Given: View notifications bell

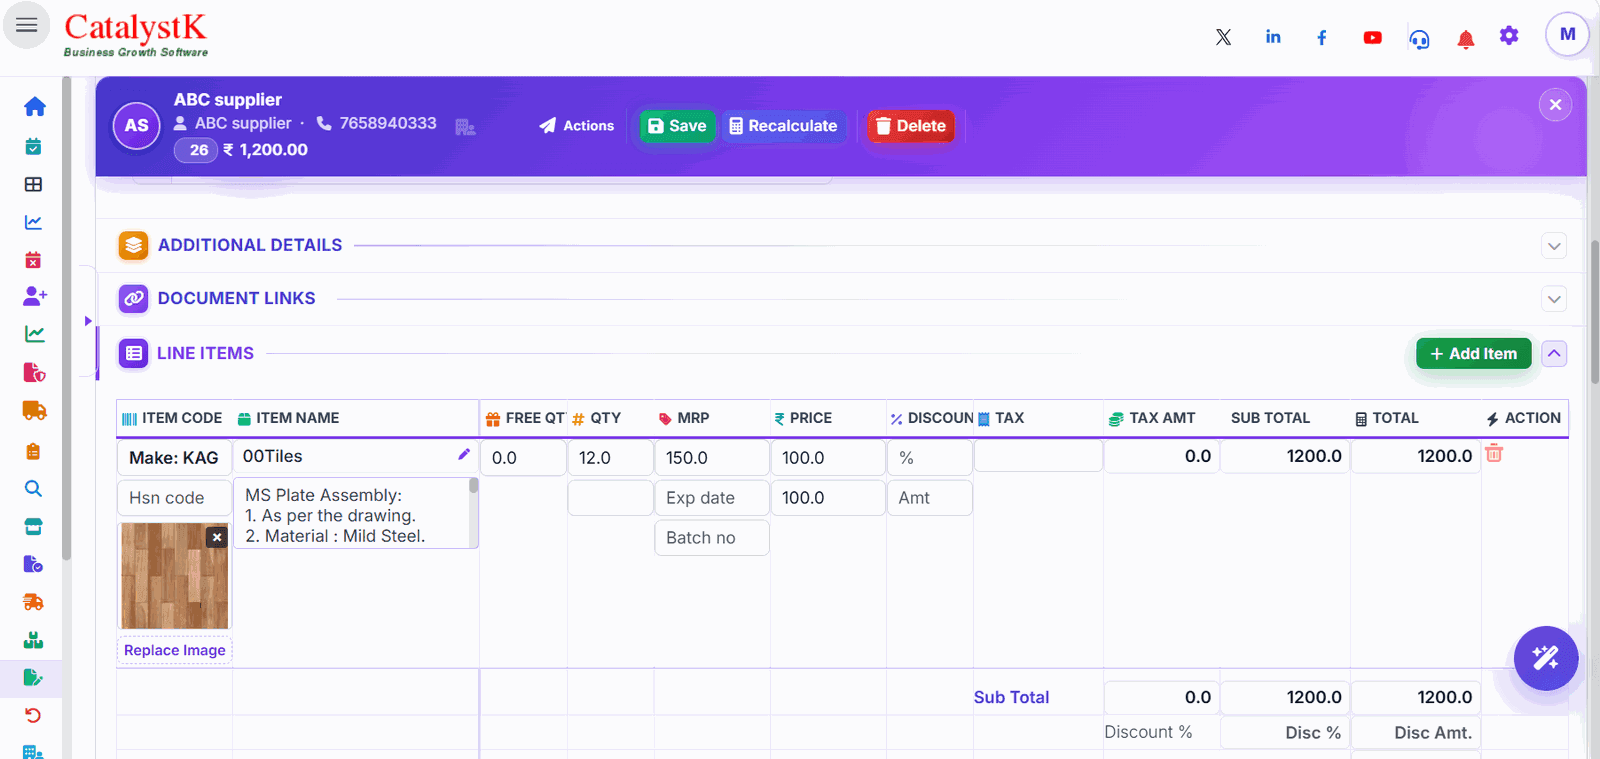Looking at the screenshot, I should (x=1466, y=39).
